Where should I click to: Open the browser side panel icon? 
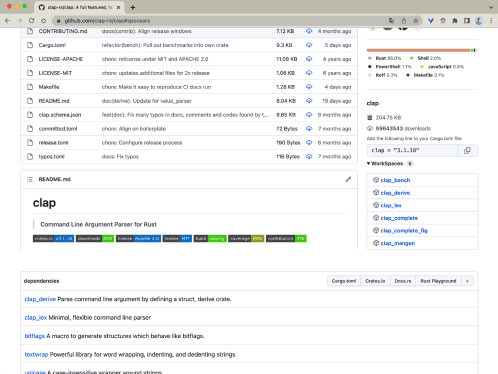click(467, 21)
